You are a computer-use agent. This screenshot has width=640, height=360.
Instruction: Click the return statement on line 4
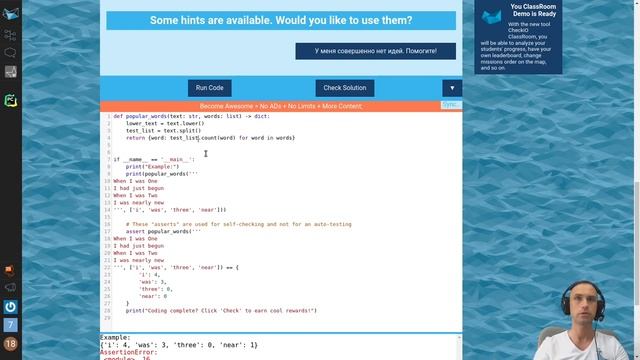click(x=210, y=138)
